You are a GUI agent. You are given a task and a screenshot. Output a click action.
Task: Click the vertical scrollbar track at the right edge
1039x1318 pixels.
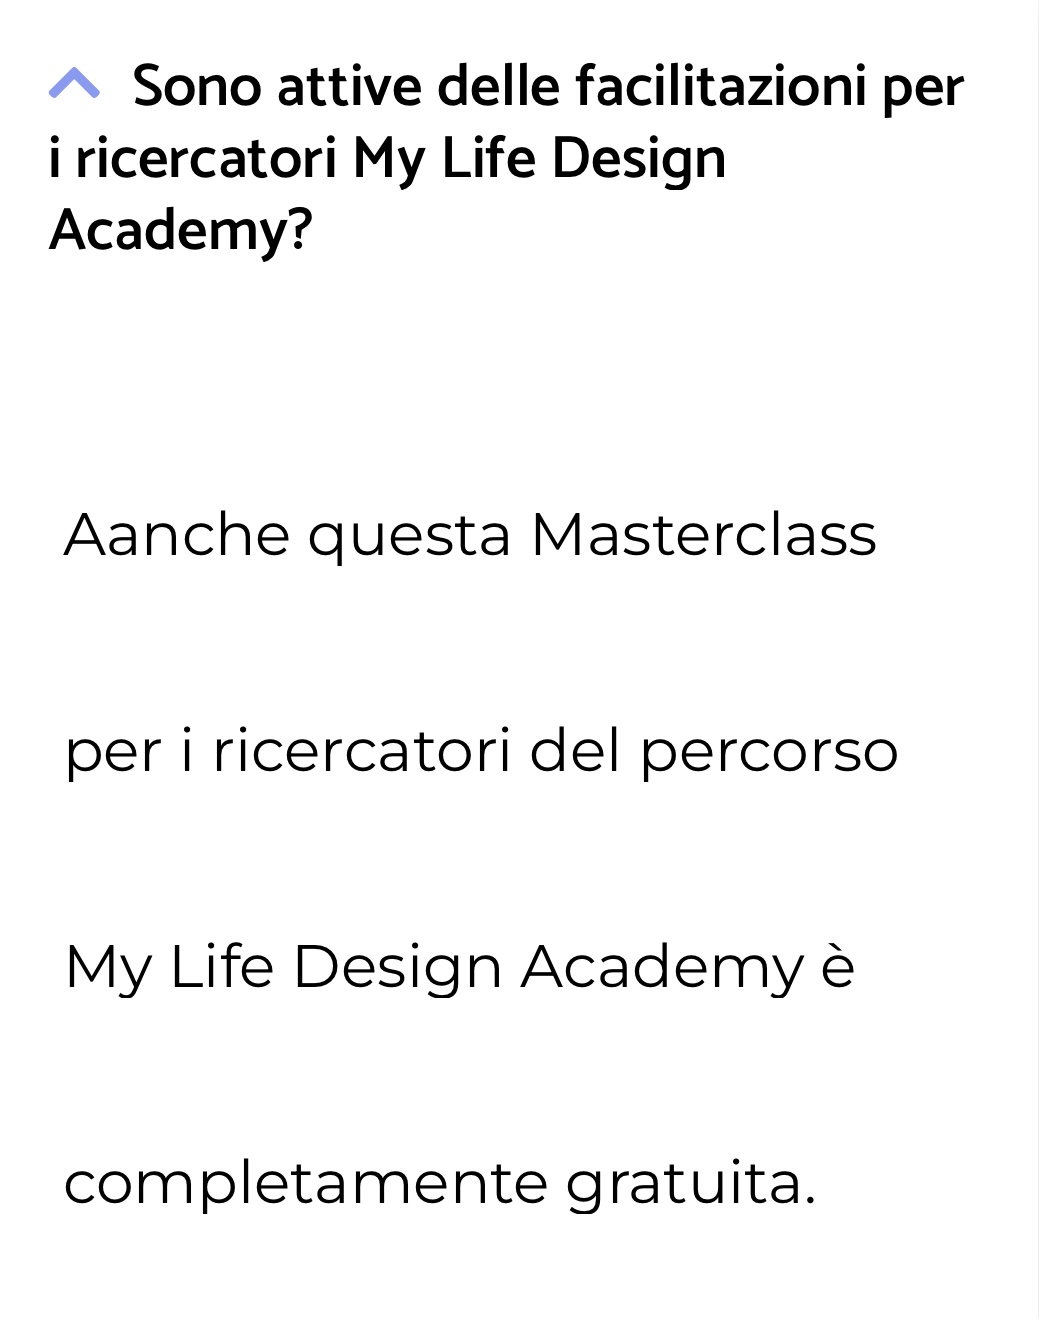click(x=1034, y=659)
